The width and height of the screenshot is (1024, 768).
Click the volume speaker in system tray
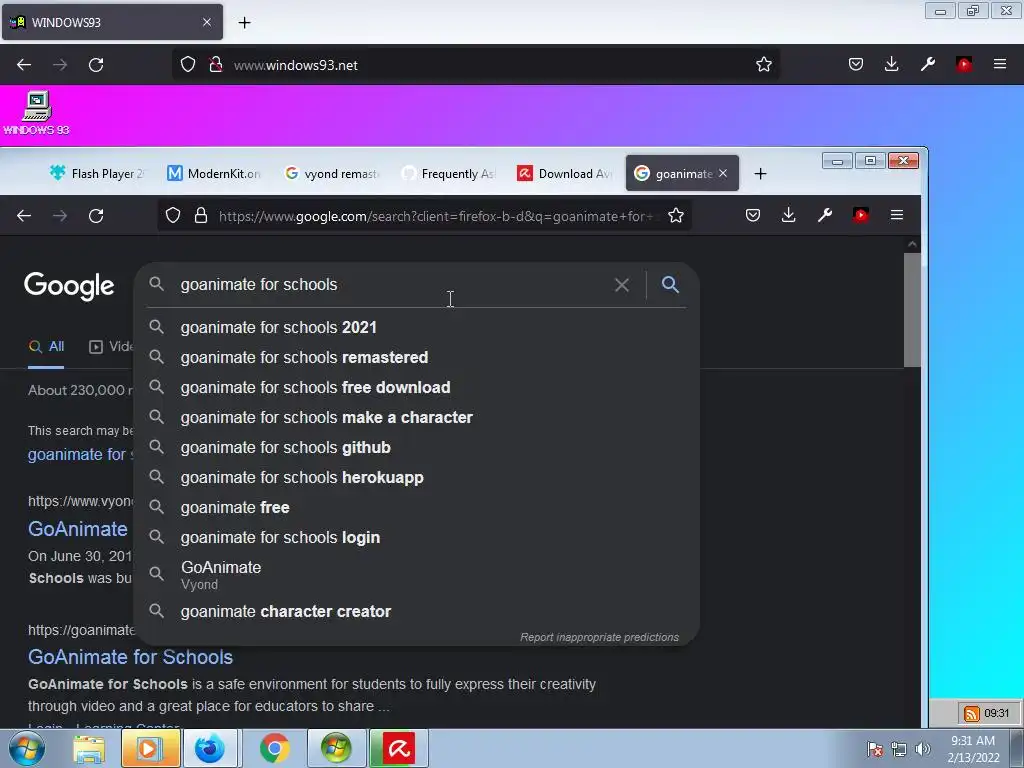click(922, 749)
